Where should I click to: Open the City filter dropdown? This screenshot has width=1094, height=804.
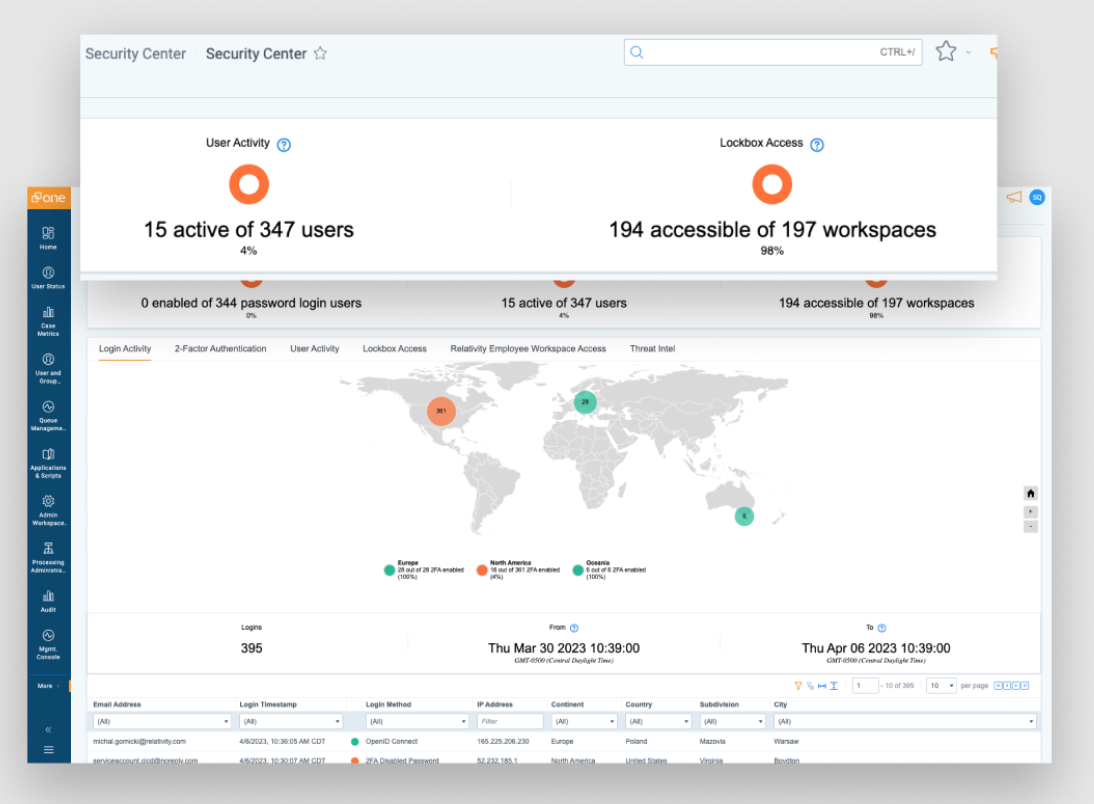(x=905, y=722)
